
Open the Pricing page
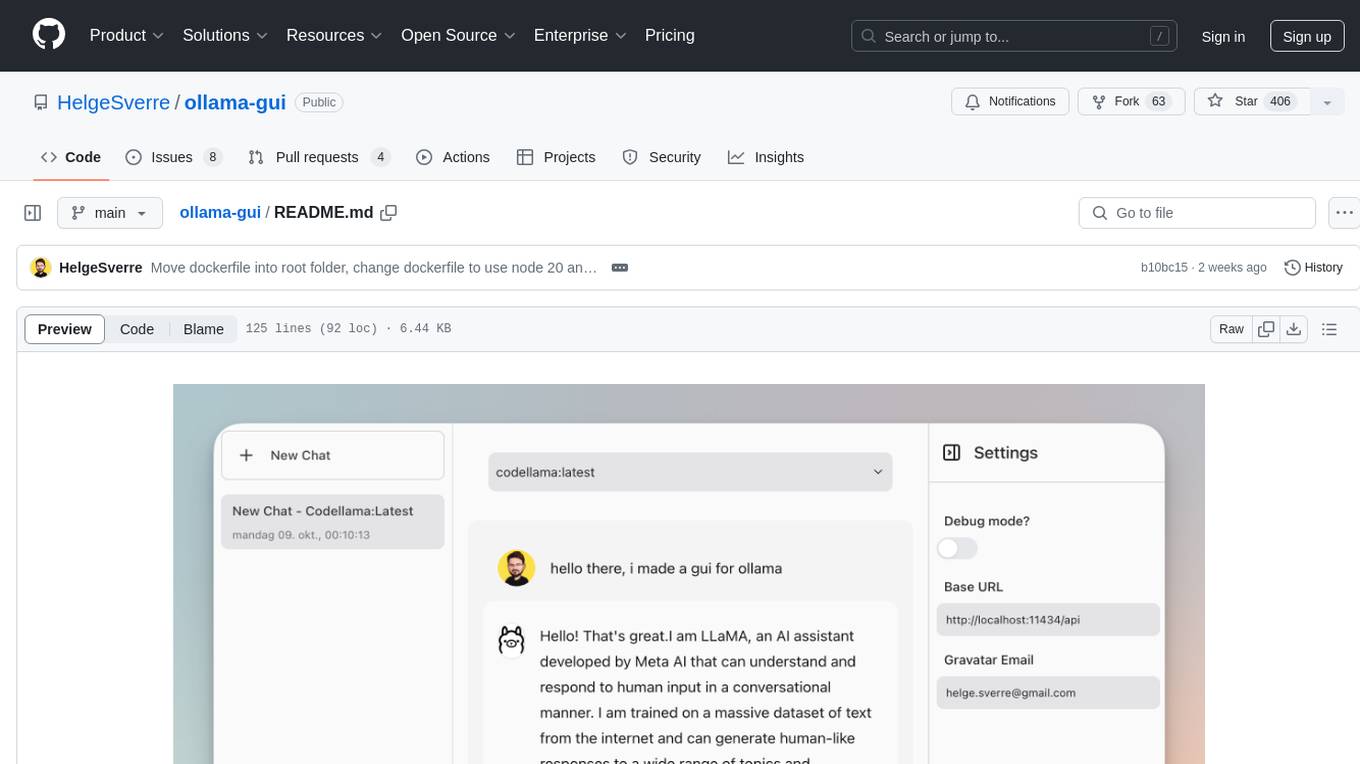(670, 35)
